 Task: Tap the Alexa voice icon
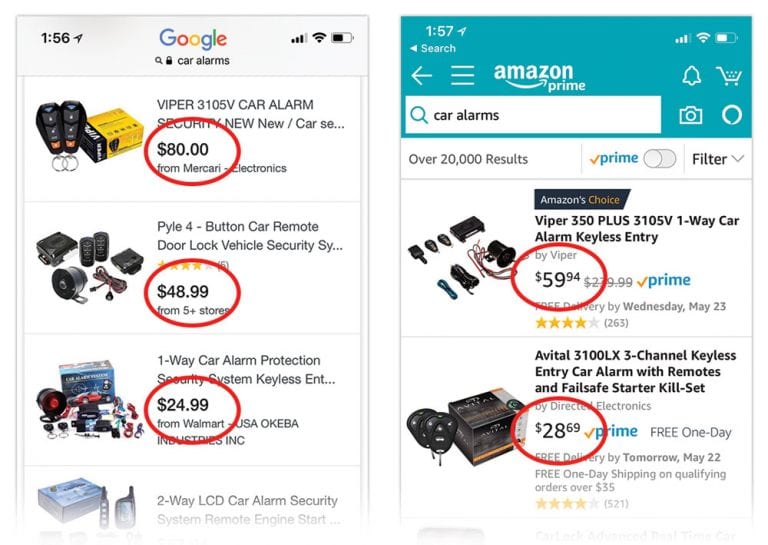tap(732, 115)
